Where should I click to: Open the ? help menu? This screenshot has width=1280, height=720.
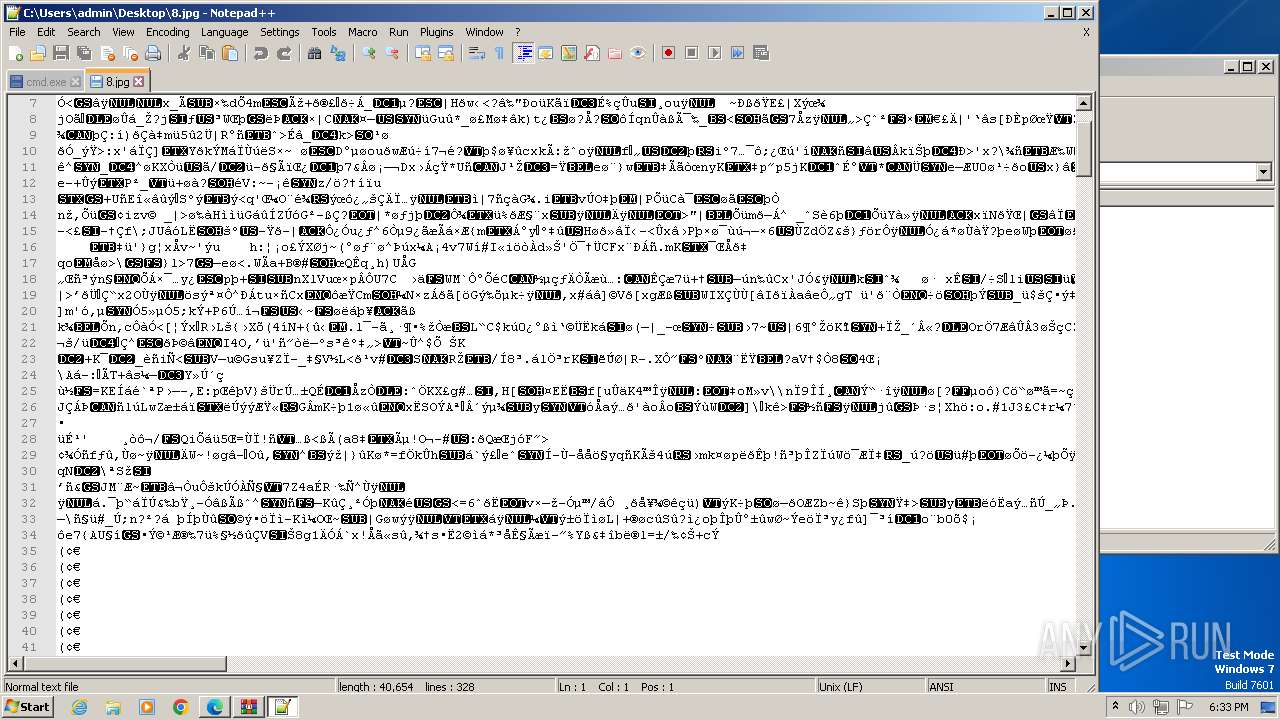517,32
